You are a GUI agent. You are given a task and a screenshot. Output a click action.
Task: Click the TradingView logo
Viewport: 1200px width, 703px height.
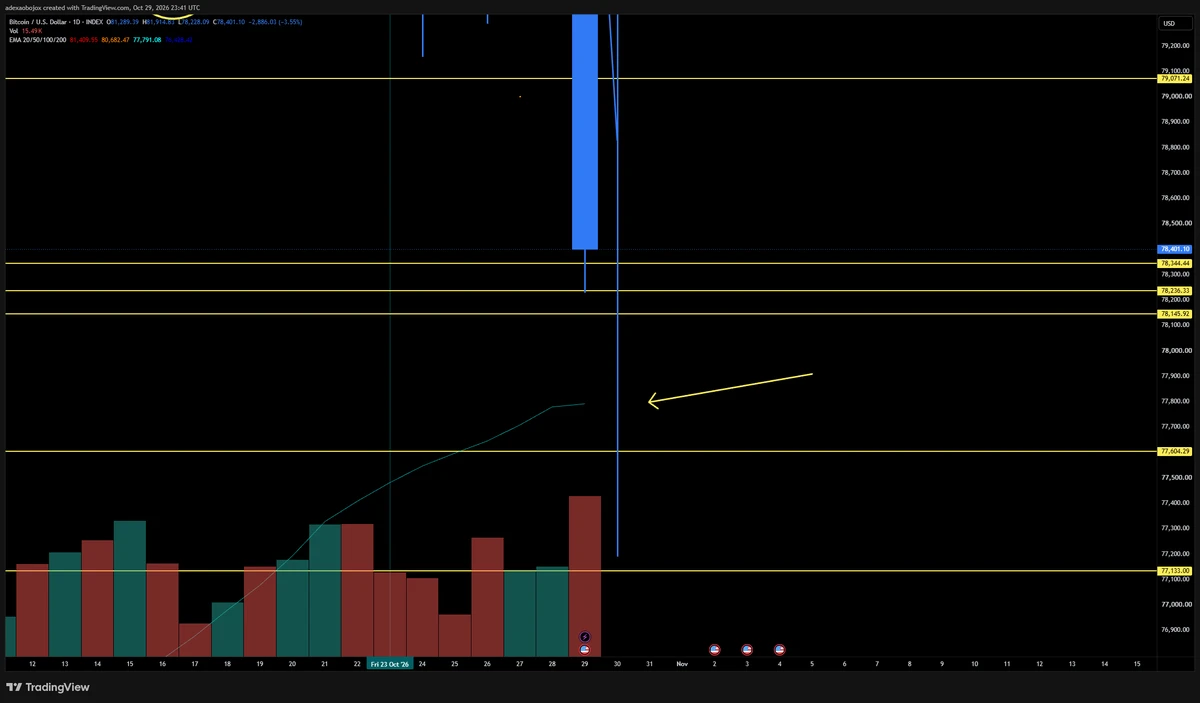tap(48, 687)
